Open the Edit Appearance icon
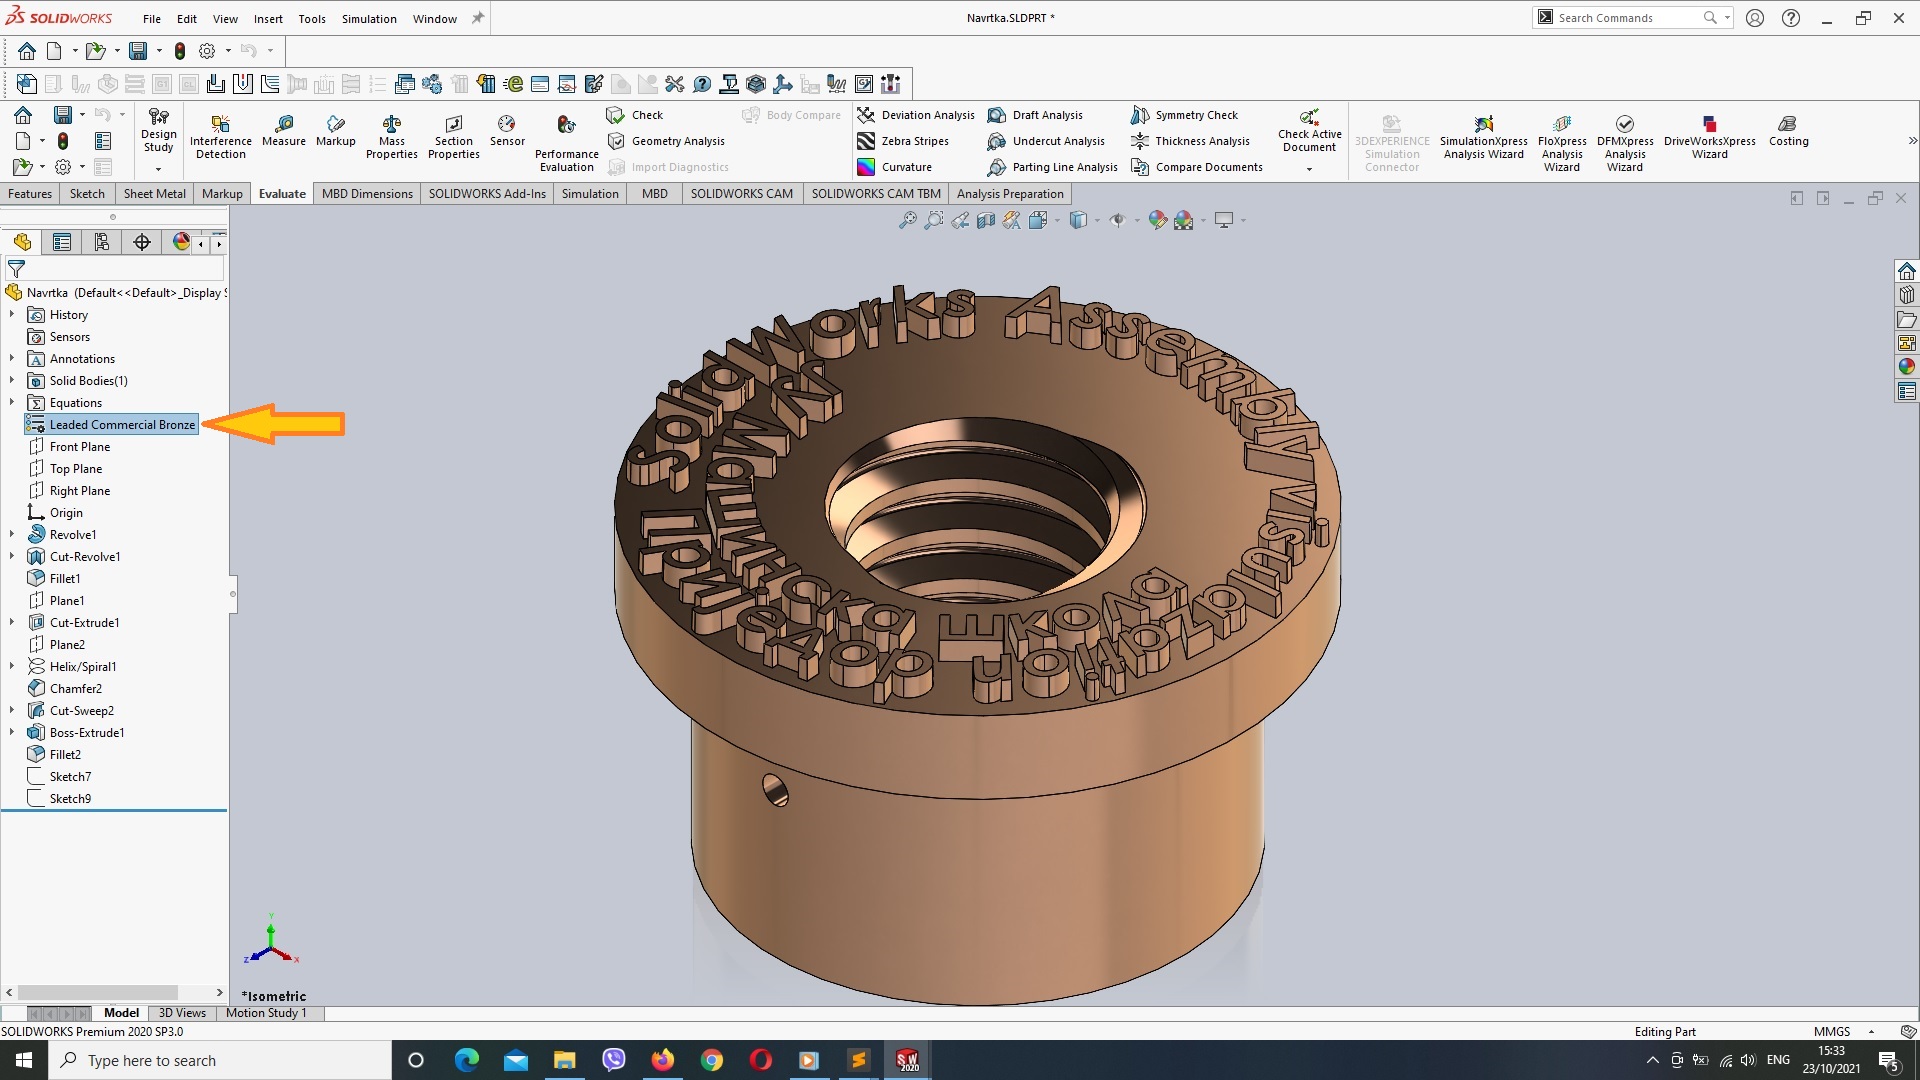Image resolution: width=1920 pixels, height=1080 pixels. [x=1157, y=220]
